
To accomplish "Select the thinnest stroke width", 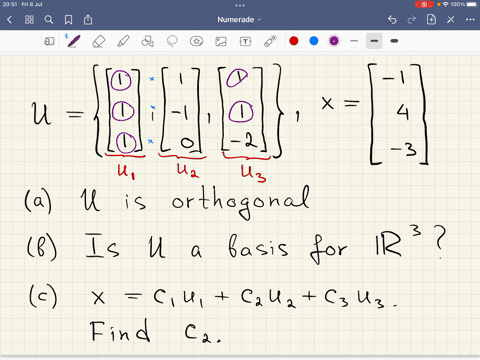I will [354, 41].
